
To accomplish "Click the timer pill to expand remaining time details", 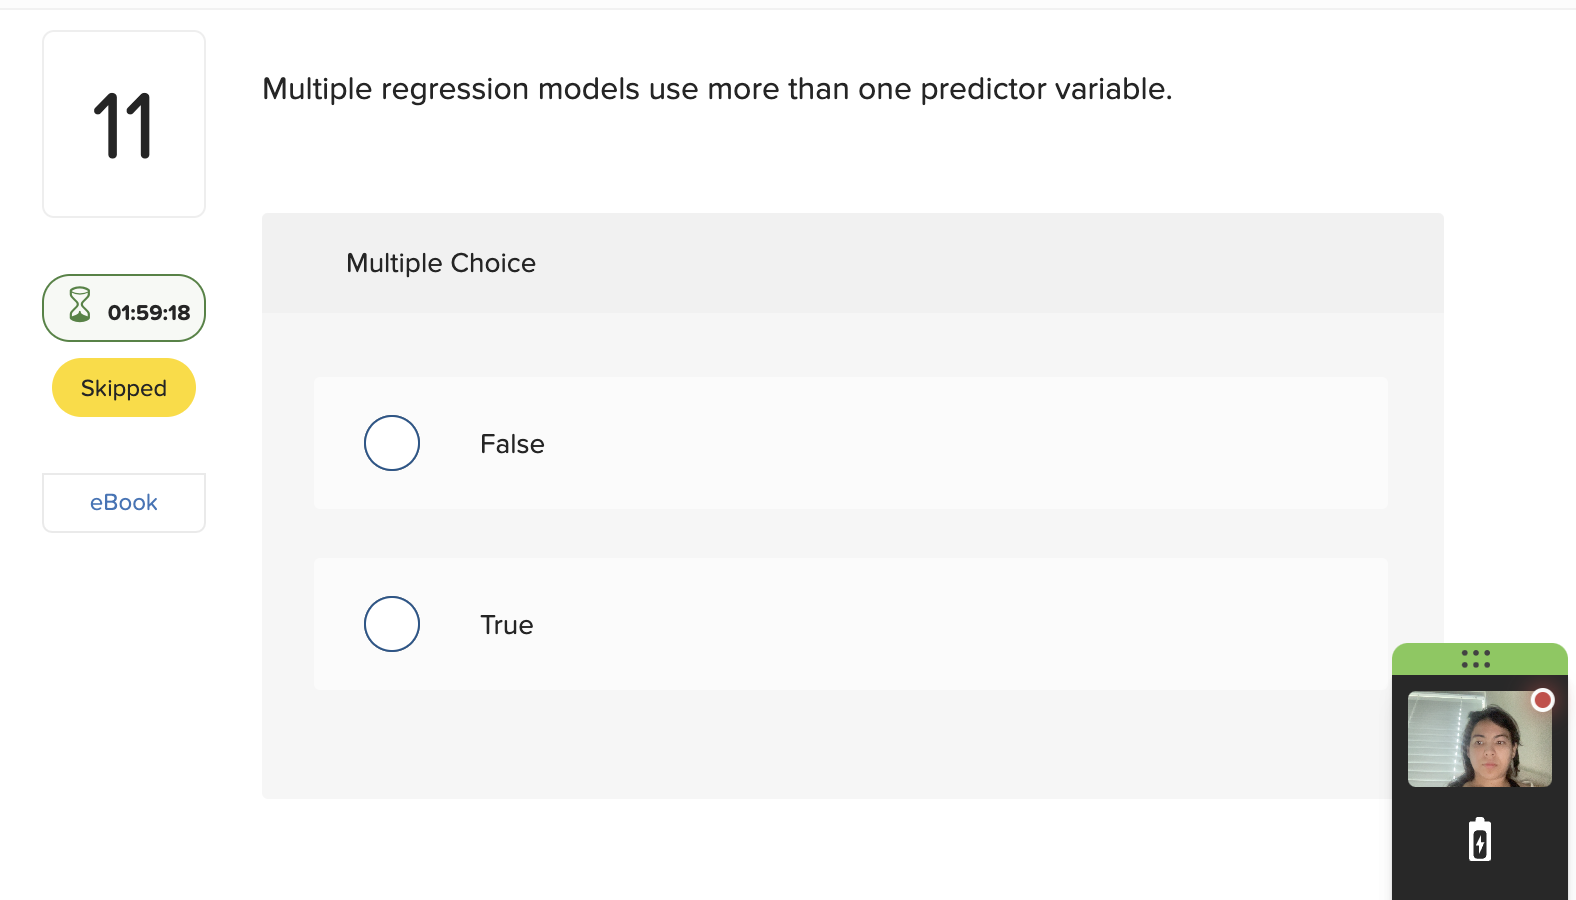I will (123, 308).
